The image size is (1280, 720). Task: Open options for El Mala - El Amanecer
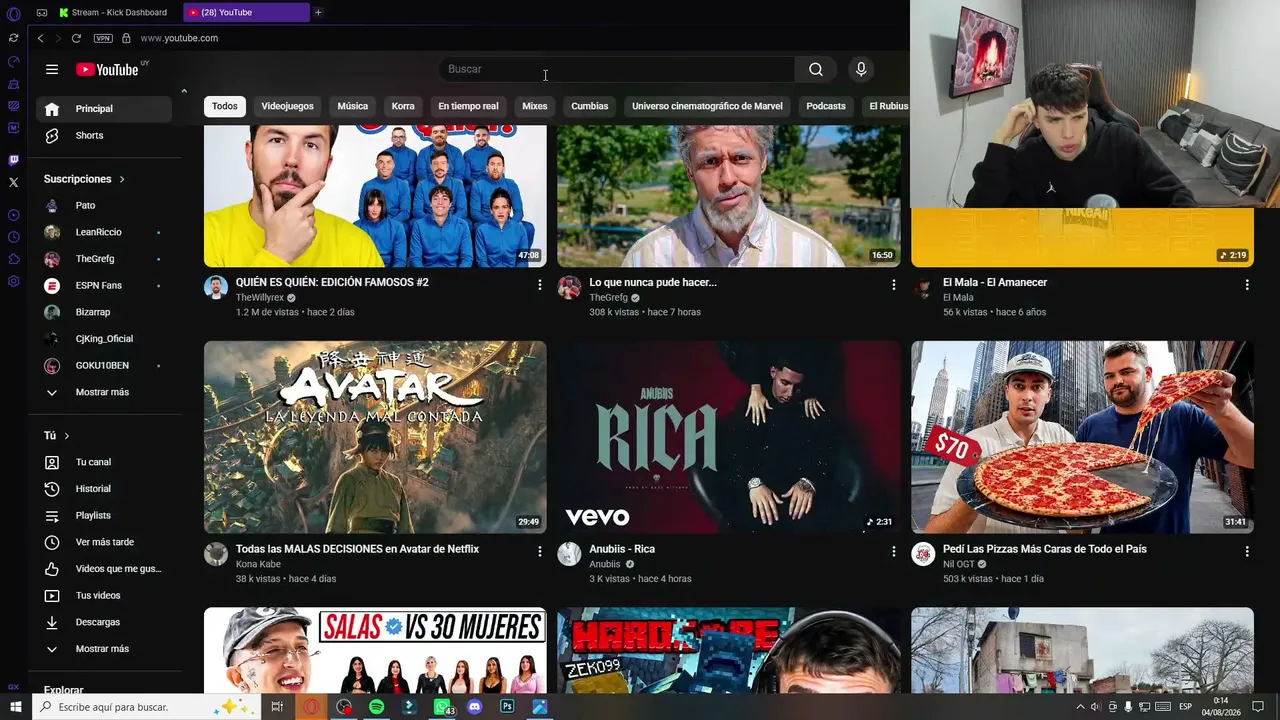click(1247, 285)
